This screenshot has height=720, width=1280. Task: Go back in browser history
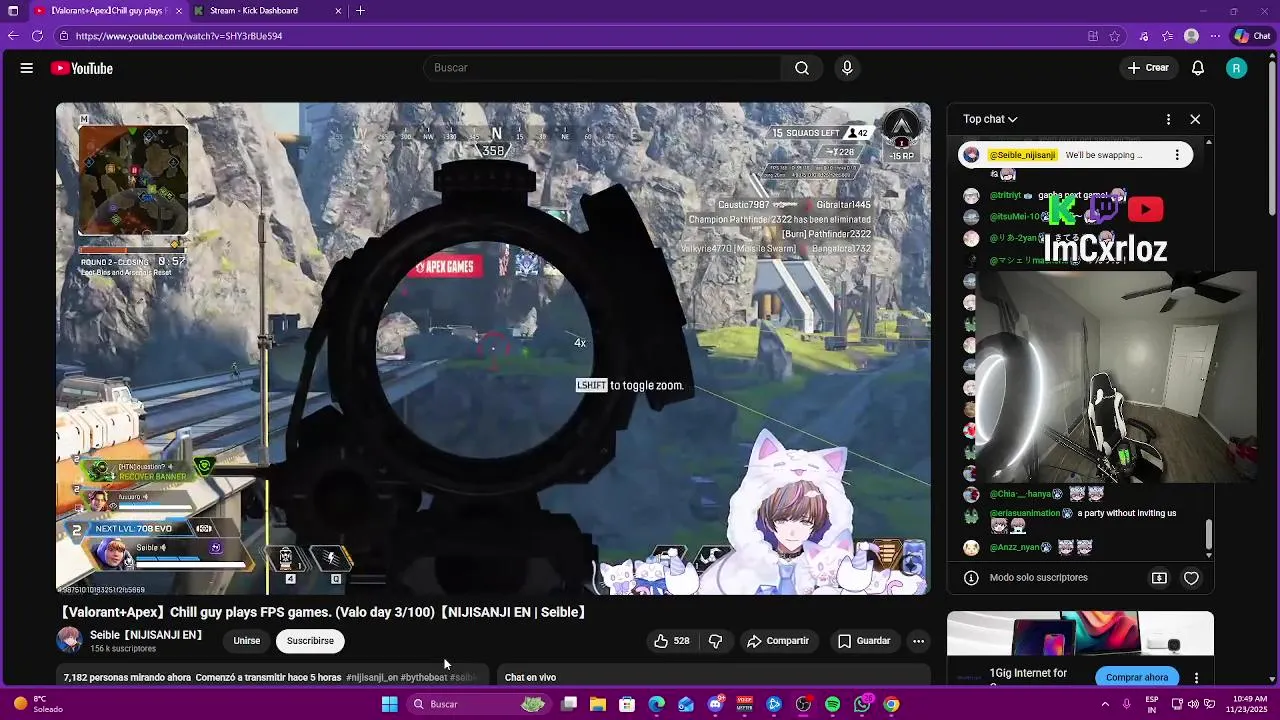[x=13, y=36]
